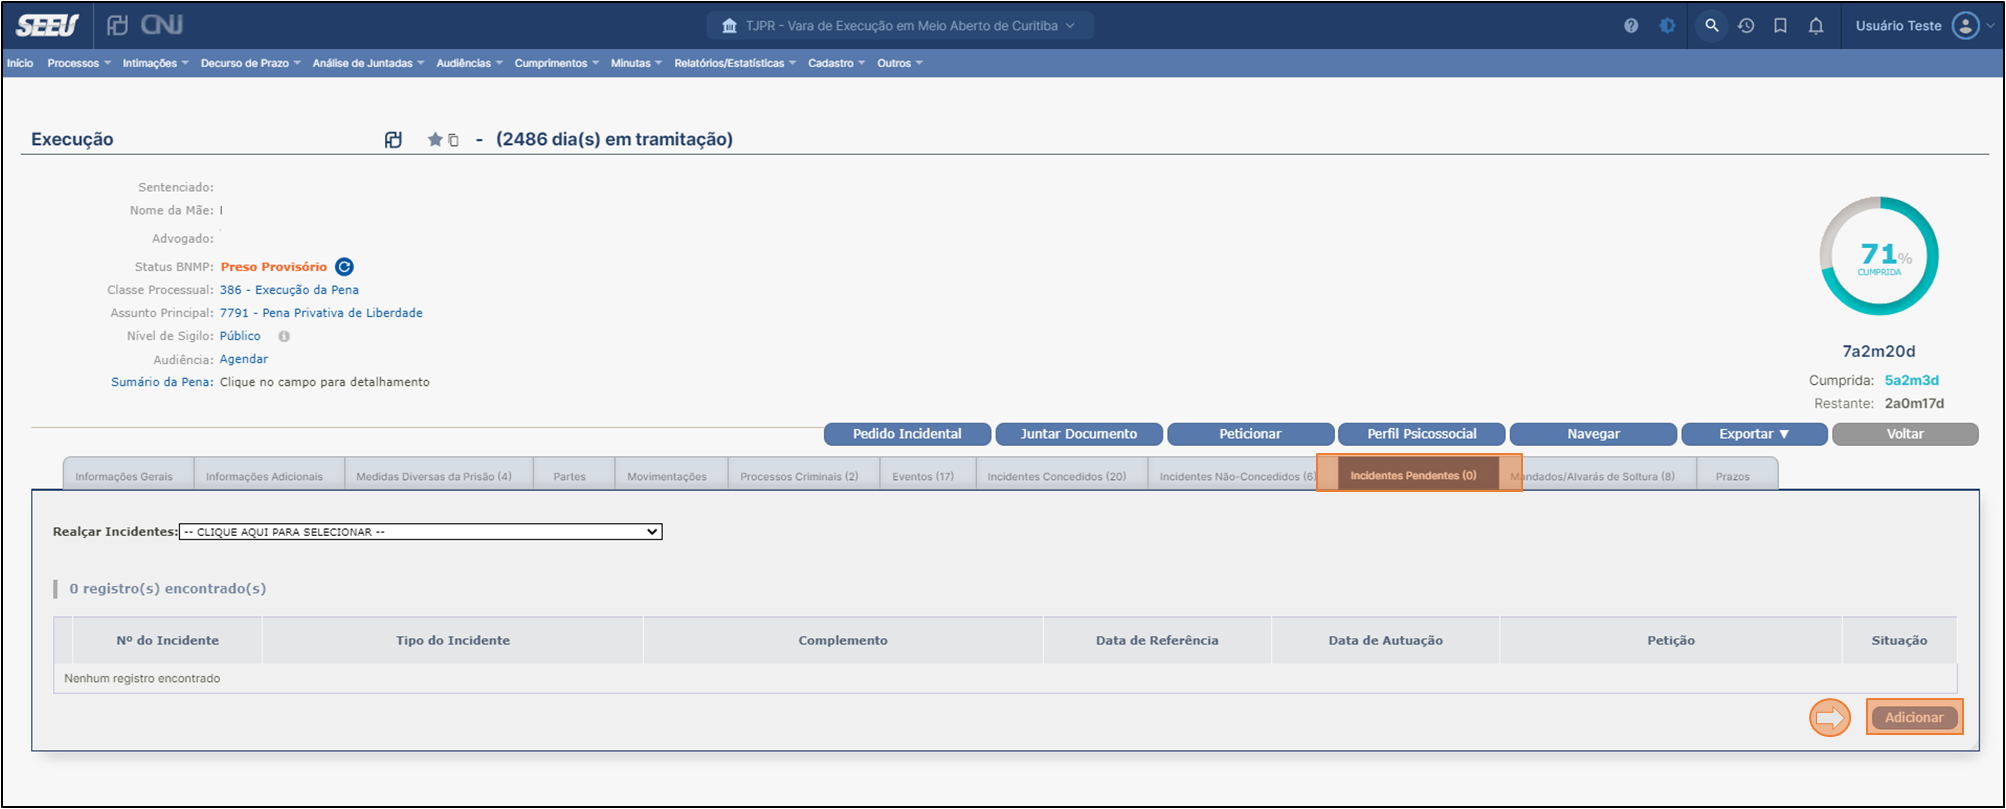
Task: Click the SEEU logo
Action: [47, 25]
